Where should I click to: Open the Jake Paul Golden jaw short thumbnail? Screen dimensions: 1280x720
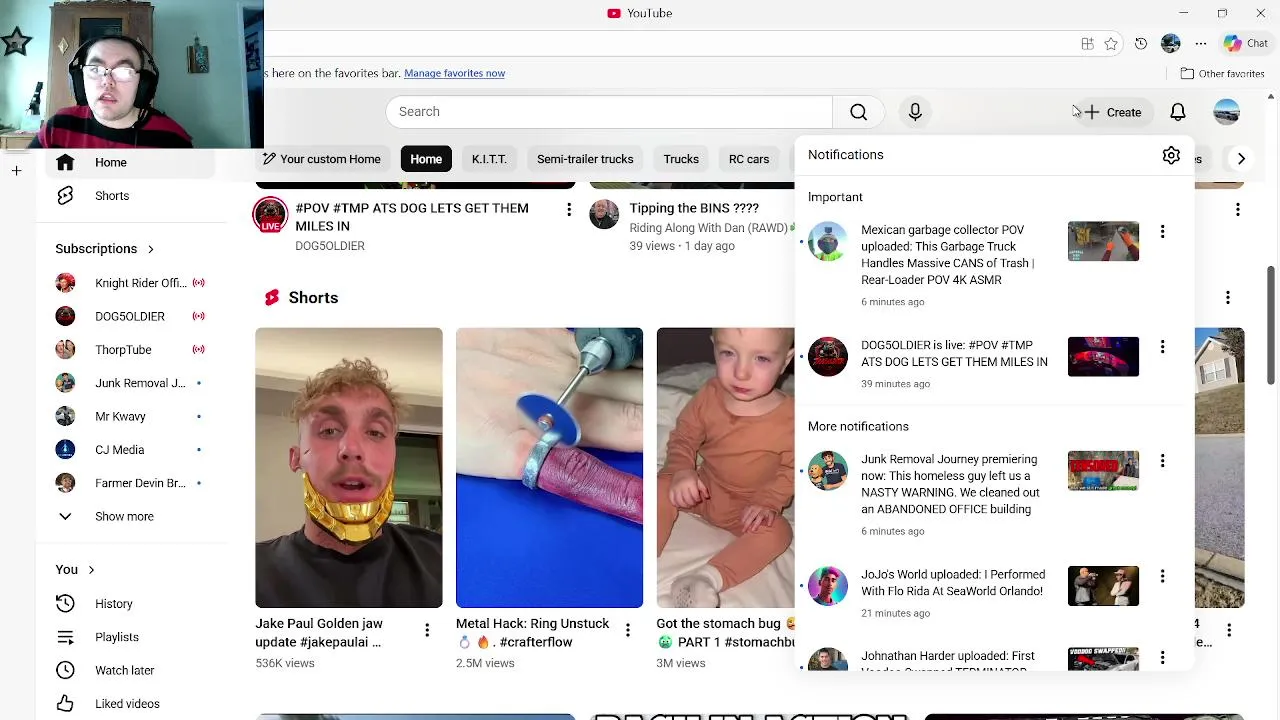(x=349, y=468)
